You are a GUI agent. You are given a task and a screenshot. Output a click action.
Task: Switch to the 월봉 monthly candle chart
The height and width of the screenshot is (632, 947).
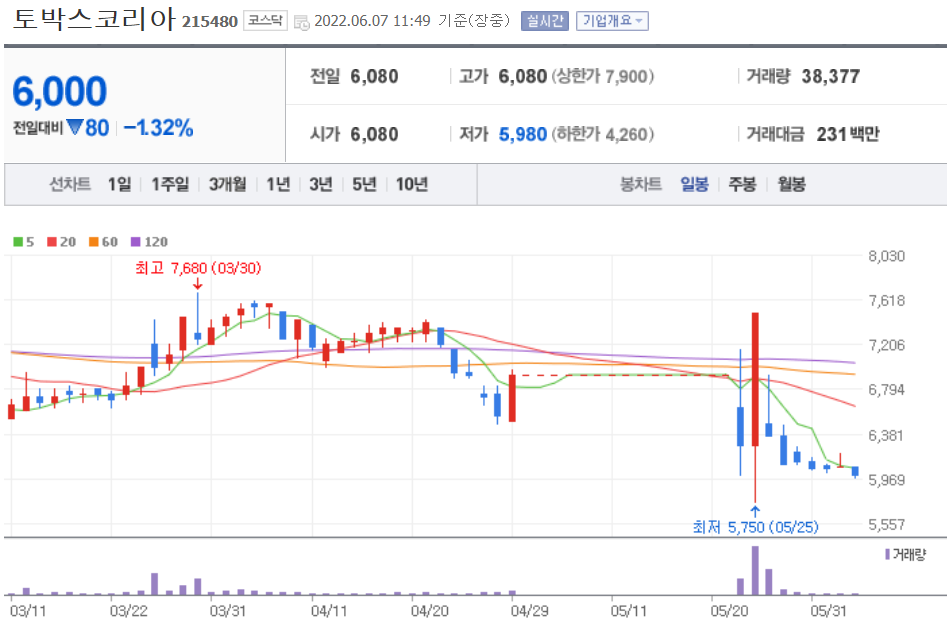pyautogui.click(x=791, y=184)
